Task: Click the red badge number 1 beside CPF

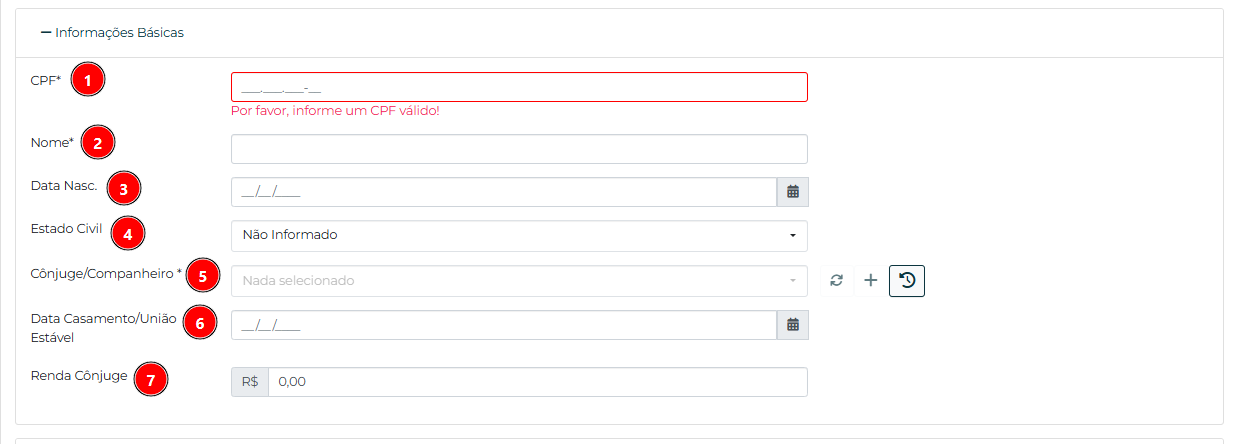Action: coord(89,81)
